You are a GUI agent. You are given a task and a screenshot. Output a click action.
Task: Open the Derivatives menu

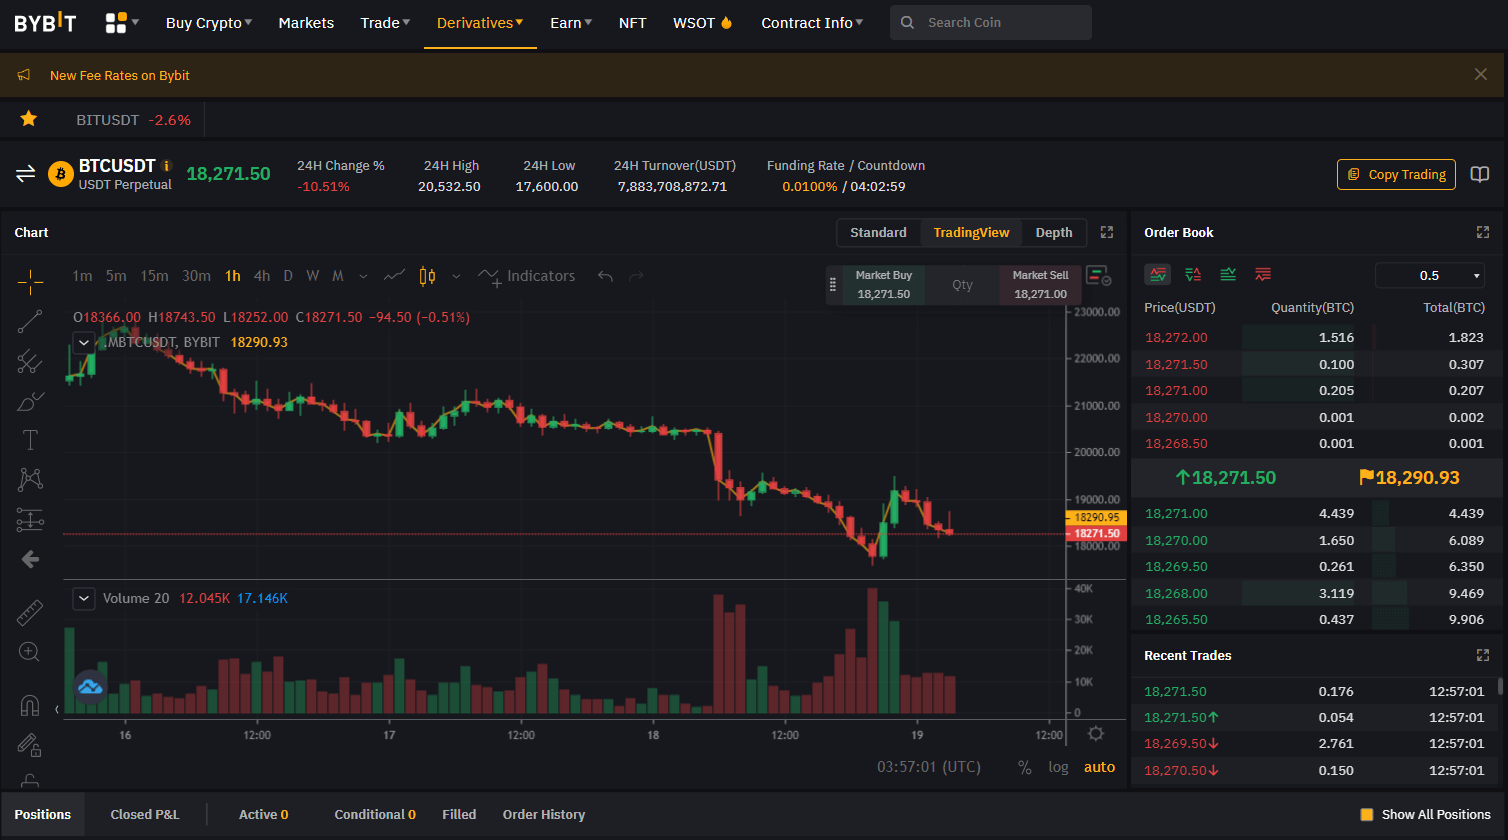(480, 22)
